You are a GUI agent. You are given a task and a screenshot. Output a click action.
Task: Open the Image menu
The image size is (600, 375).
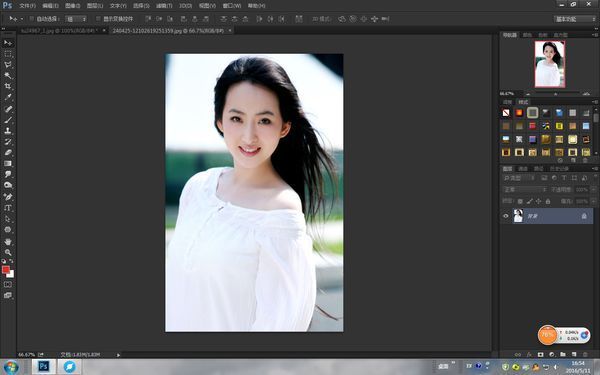(72, 6)
